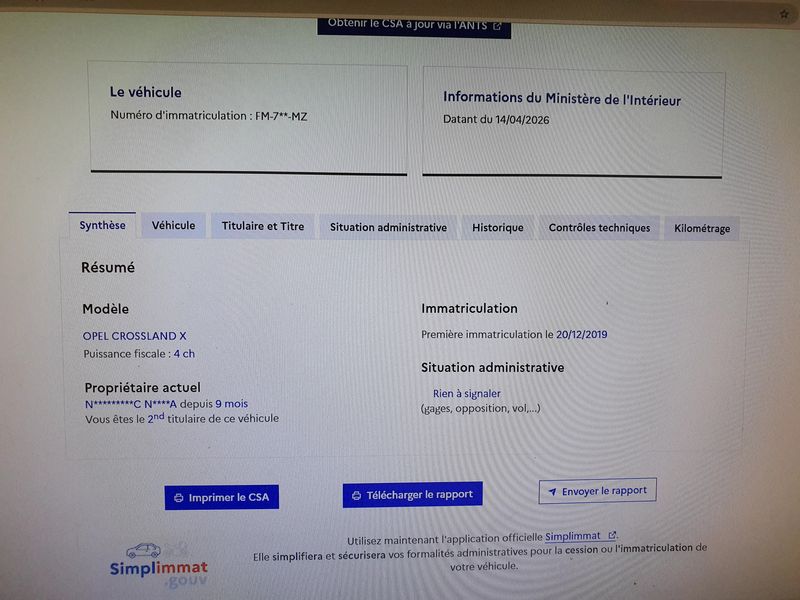Viewport: 800px width, 600px height.
Task: Click Obtenir le CSA à jour via l'ANTS
Action: click(x=414, y=26)
